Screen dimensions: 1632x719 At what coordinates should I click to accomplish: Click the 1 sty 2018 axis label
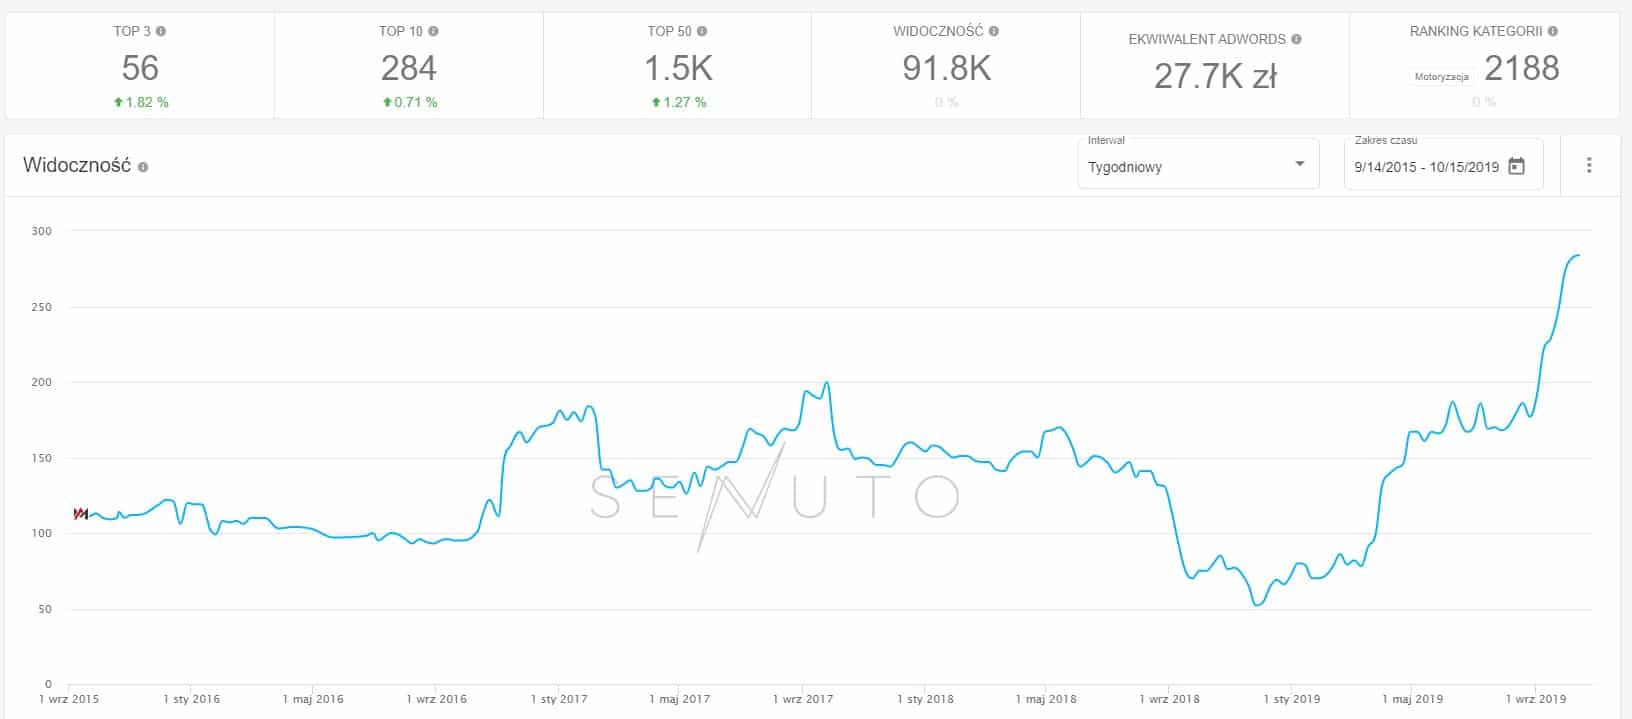point(925,699)
